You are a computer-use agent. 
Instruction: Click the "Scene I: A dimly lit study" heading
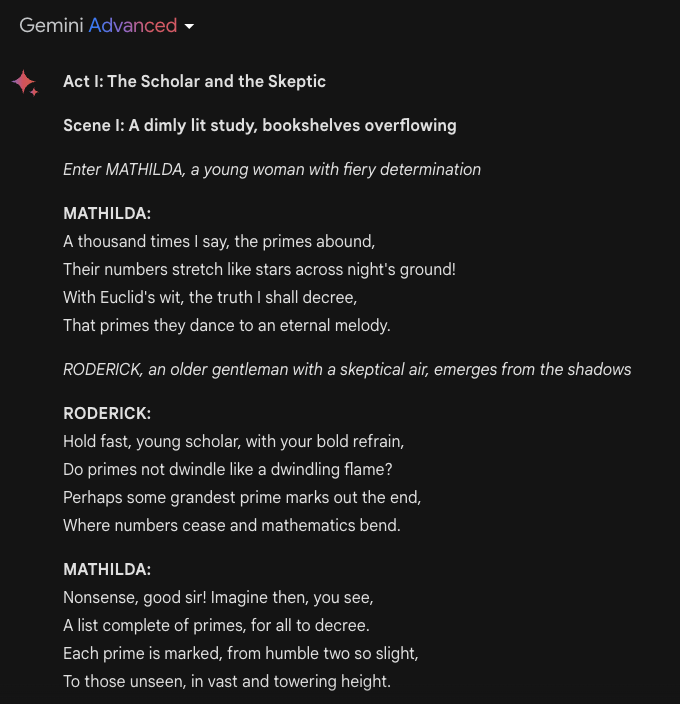pyautogui.click(x=259, y=125)
